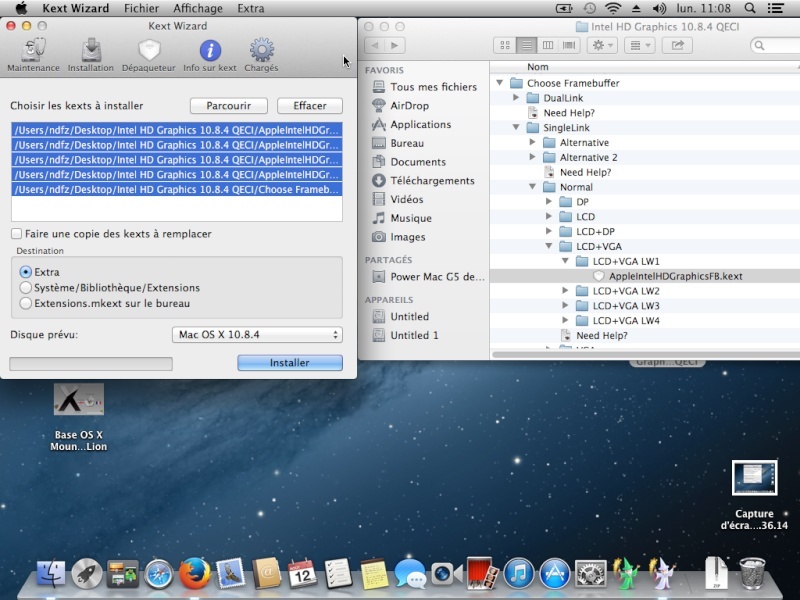800x600 pixels.
Task: Expand the Alternative 2 folder
Action: (532, 157)
